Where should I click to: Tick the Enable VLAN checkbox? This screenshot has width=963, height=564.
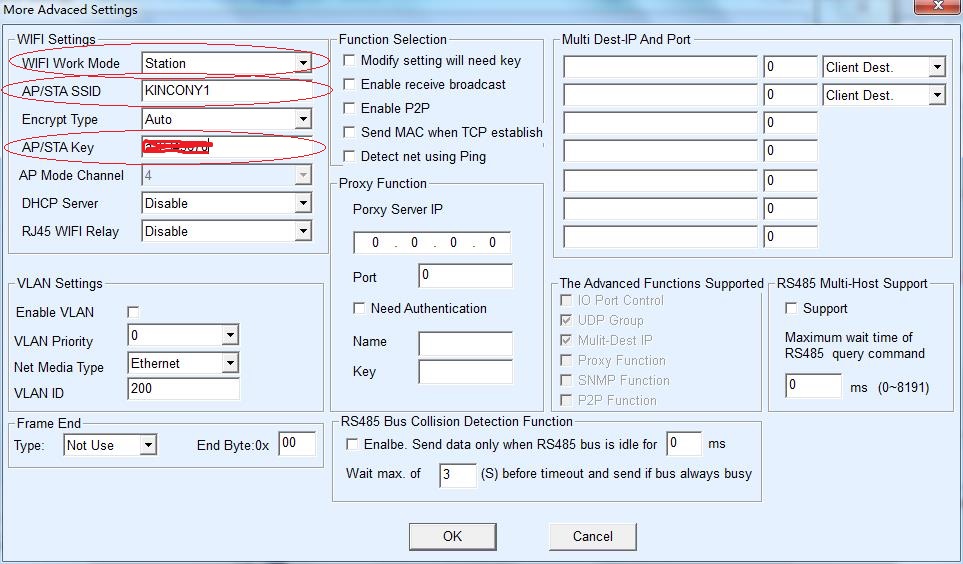(x=134, y=312)
